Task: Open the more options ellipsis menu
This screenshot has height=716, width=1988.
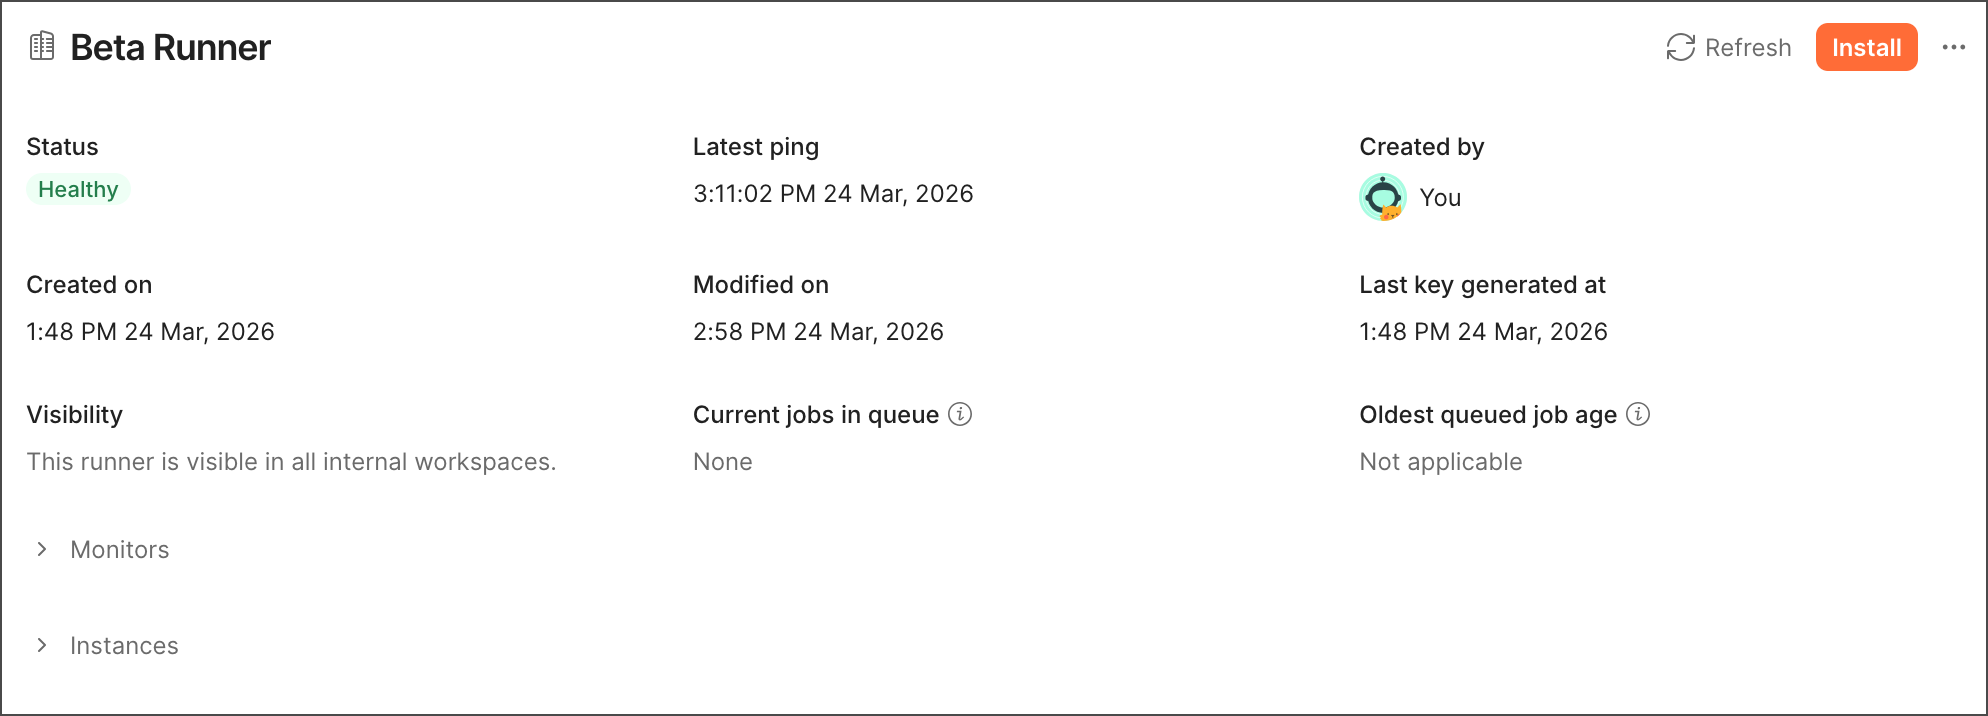Action: [x=1953, y=47]
